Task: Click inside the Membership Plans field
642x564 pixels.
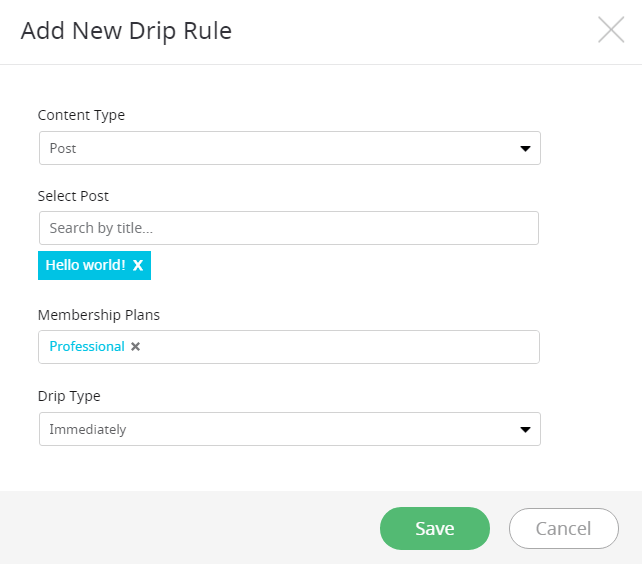Action: coord(289,347)
